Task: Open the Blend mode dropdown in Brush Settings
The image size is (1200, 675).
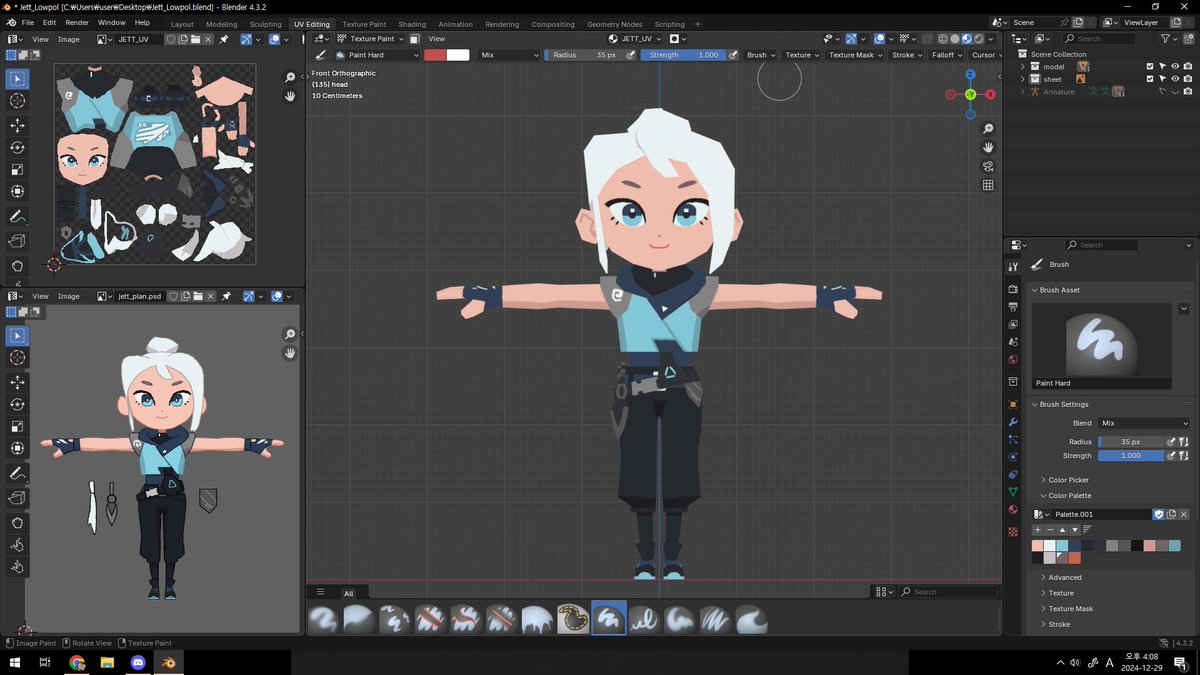Action: click(x=1143, y=423)
